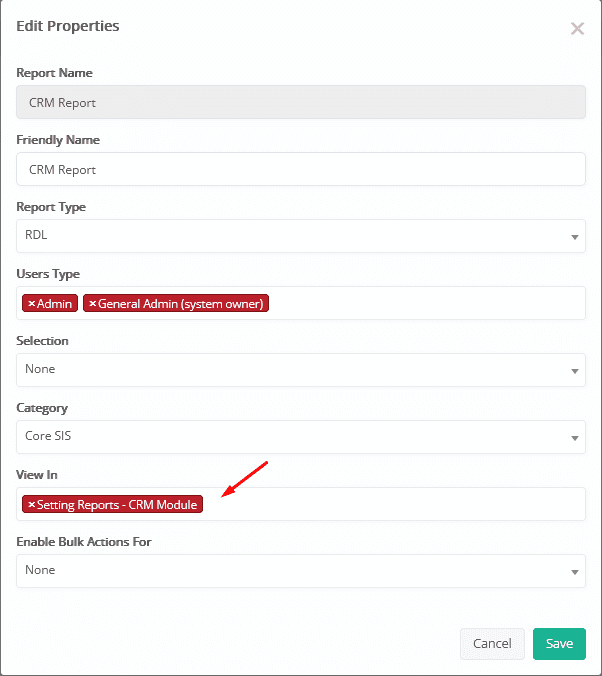The width and height of the screenshot is (602, 676).
Task: Expand the Enable Bulk Actions For arrow
Action: pyautogui.click(x=574, y=572)
